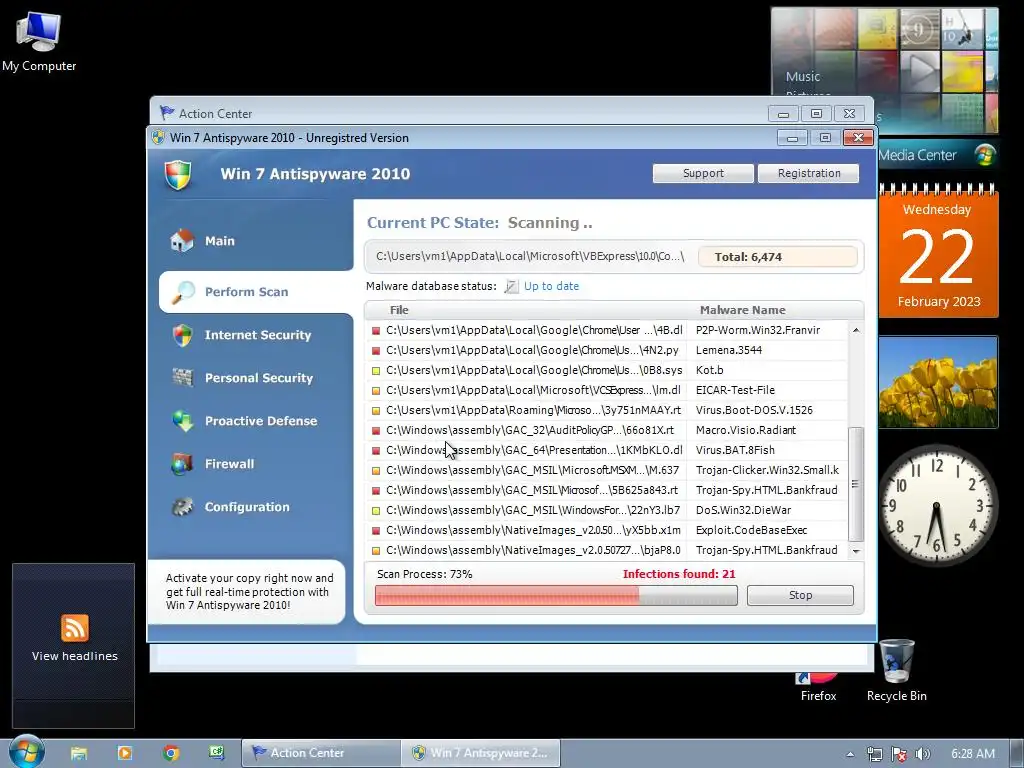Screen dimensions: 1024x768
Task: Click red threat marker for Macro.Visio.Radiant
Action: click(376, 430)
